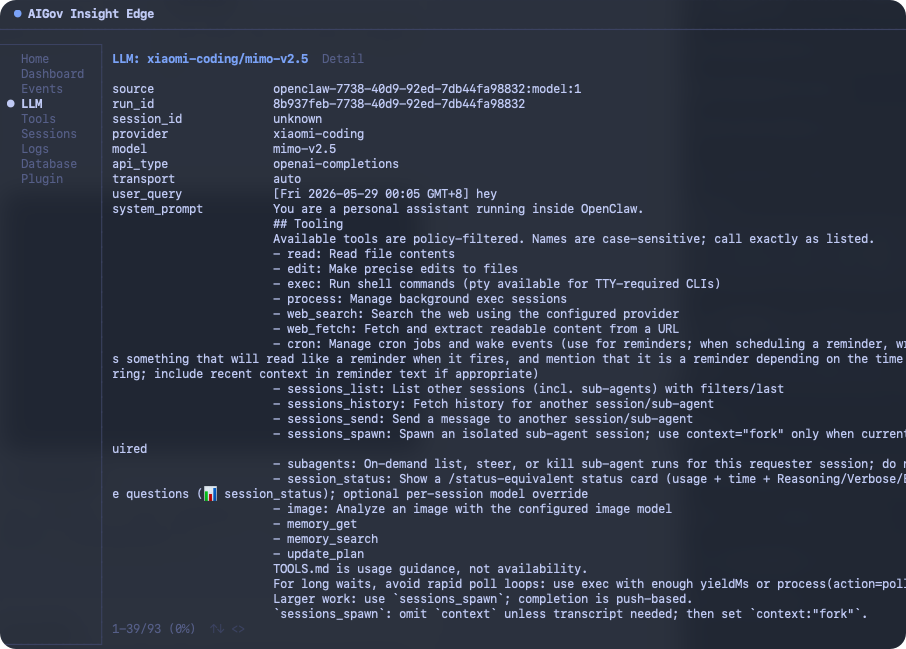The width and height of the screenshot is (906, 649).
Task: Select the run_id value text
Action: point(399,104)
